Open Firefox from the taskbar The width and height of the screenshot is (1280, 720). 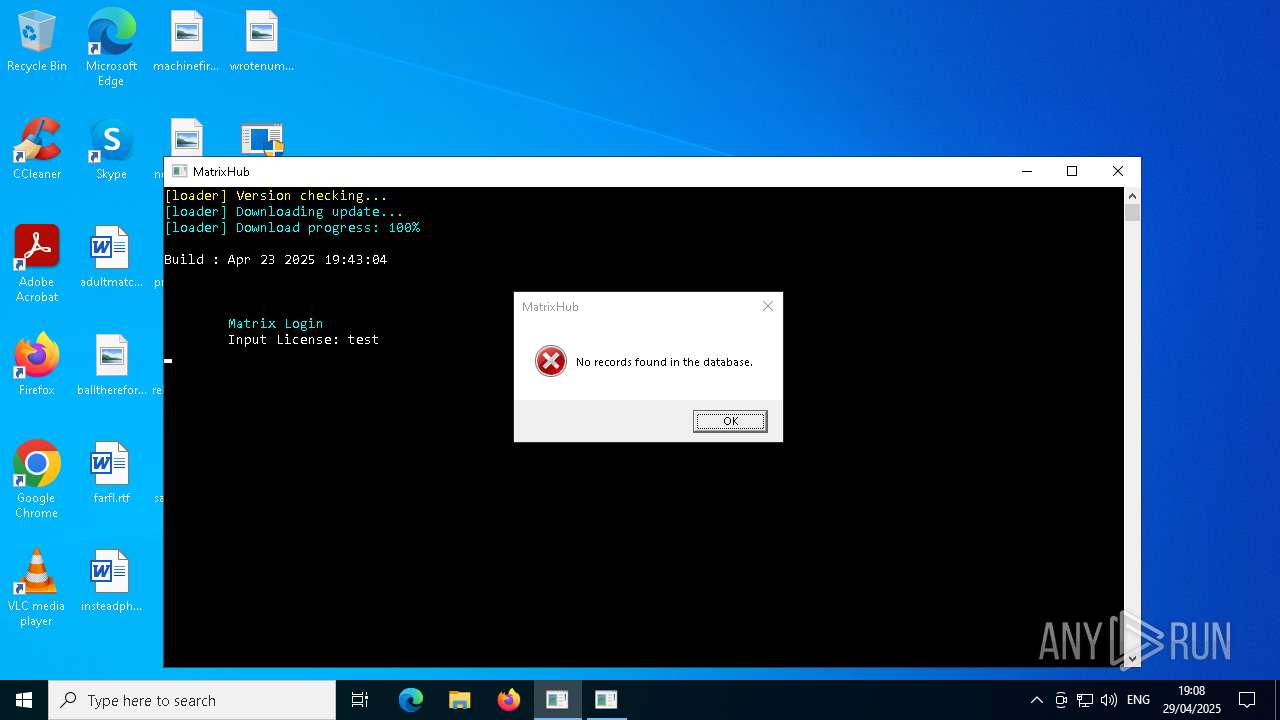coord(508,700)
